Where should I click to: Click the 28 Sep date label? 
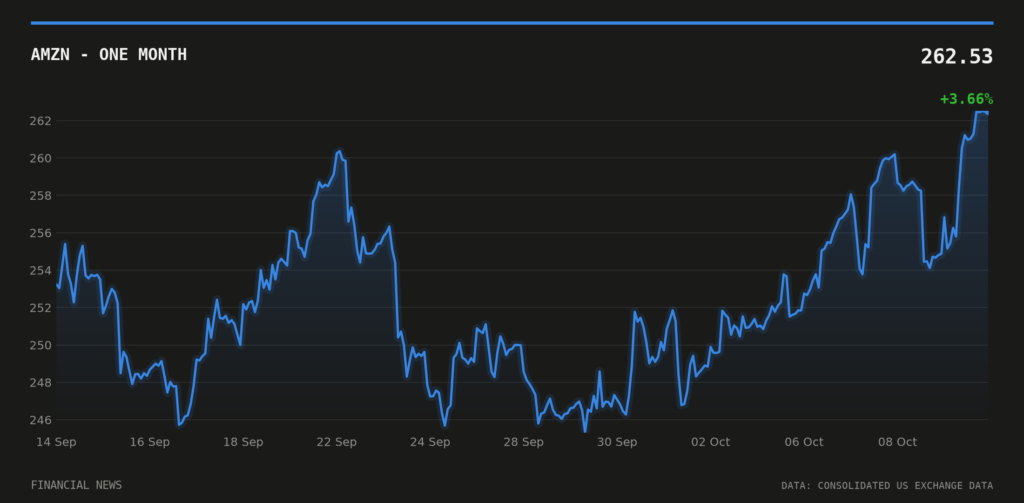point(523,442)
